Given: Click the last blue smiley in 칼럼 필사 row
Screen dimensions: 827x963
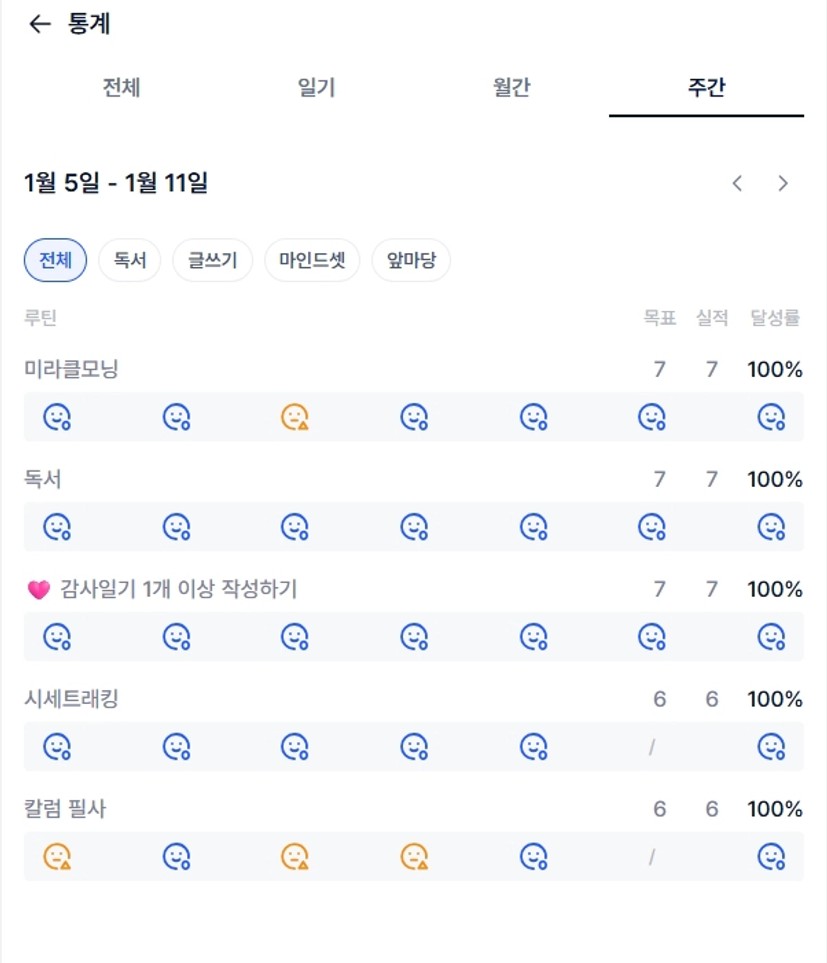Looking at the screenshot, I should [x=770, y=856].
